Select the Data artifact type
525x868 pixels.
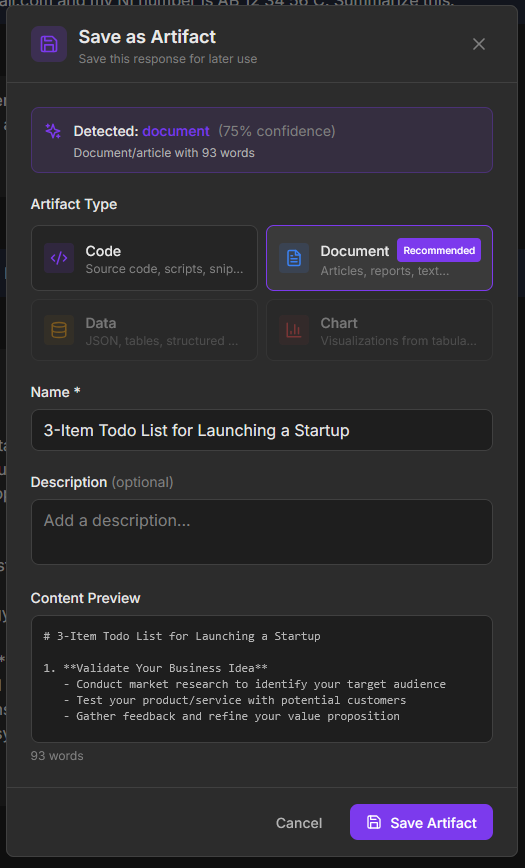(x=145, y=330)
